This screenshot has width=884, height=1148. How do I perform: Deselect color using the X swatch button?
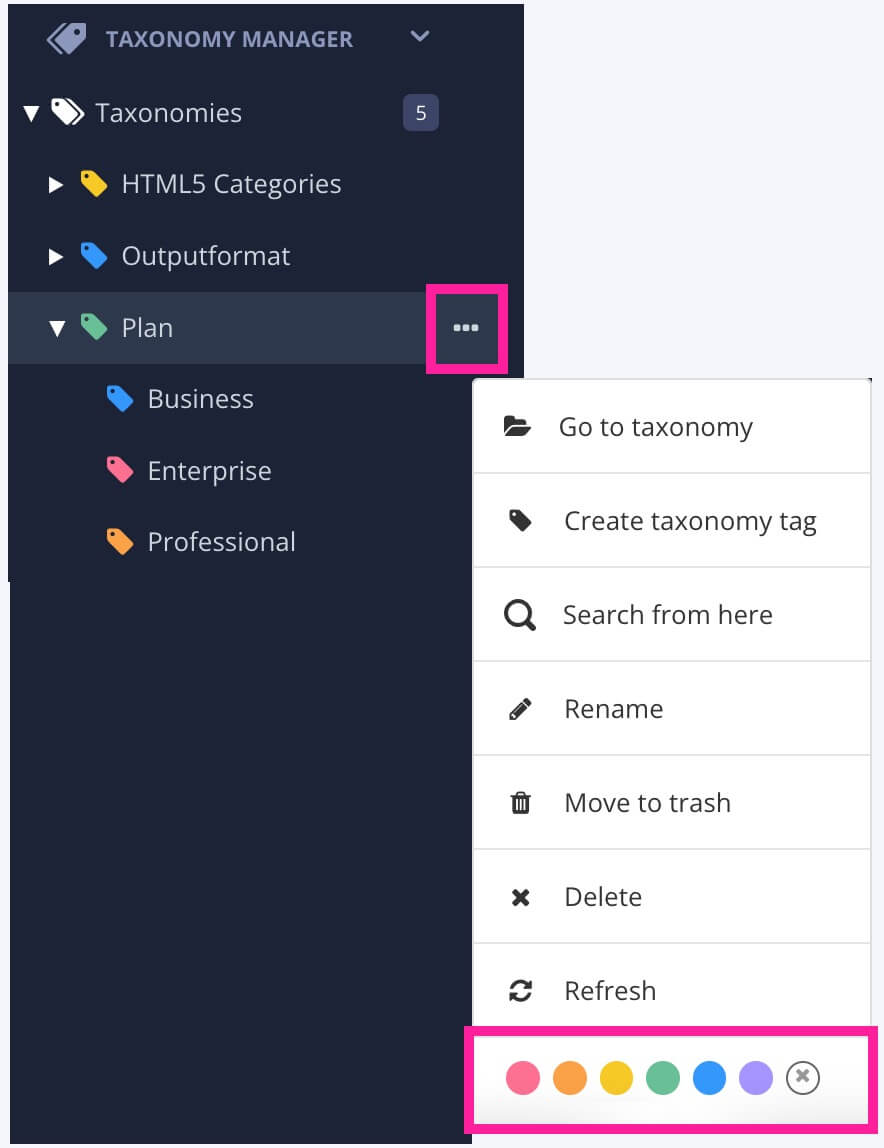pos(802,1078)
